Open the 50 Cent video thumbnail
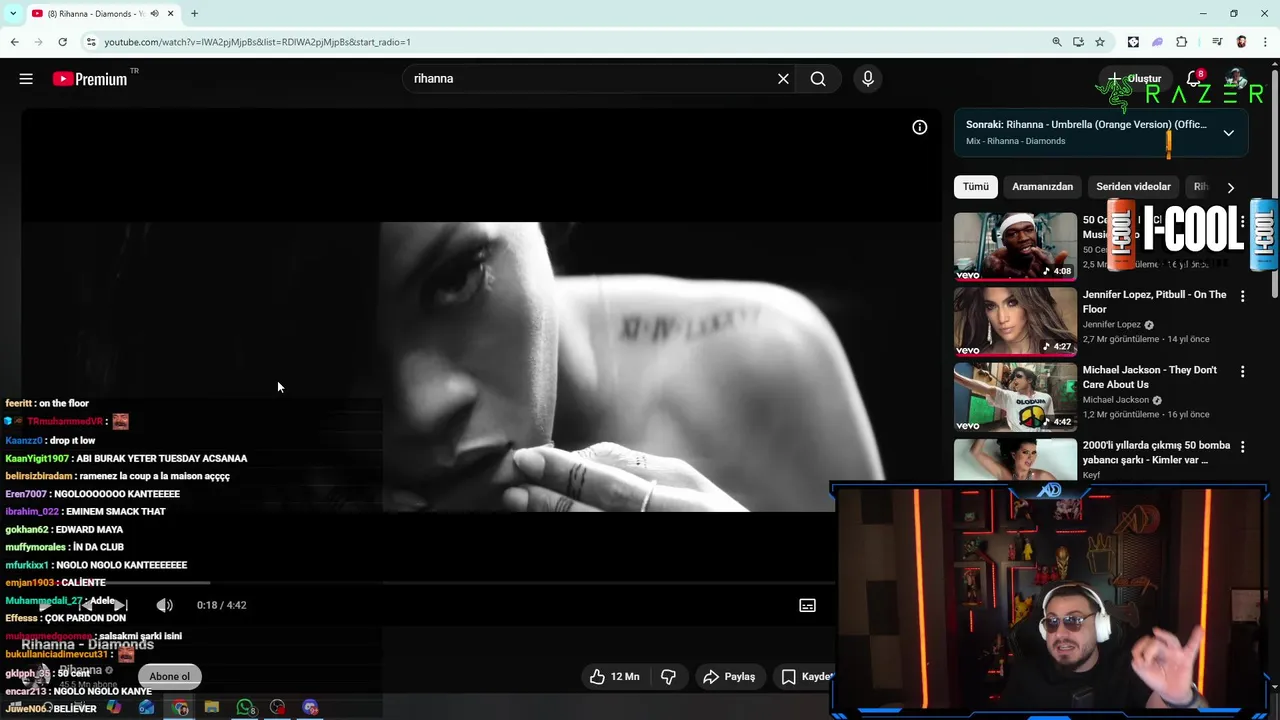This screenshot has width=1280, height=720. (1015, 246)
